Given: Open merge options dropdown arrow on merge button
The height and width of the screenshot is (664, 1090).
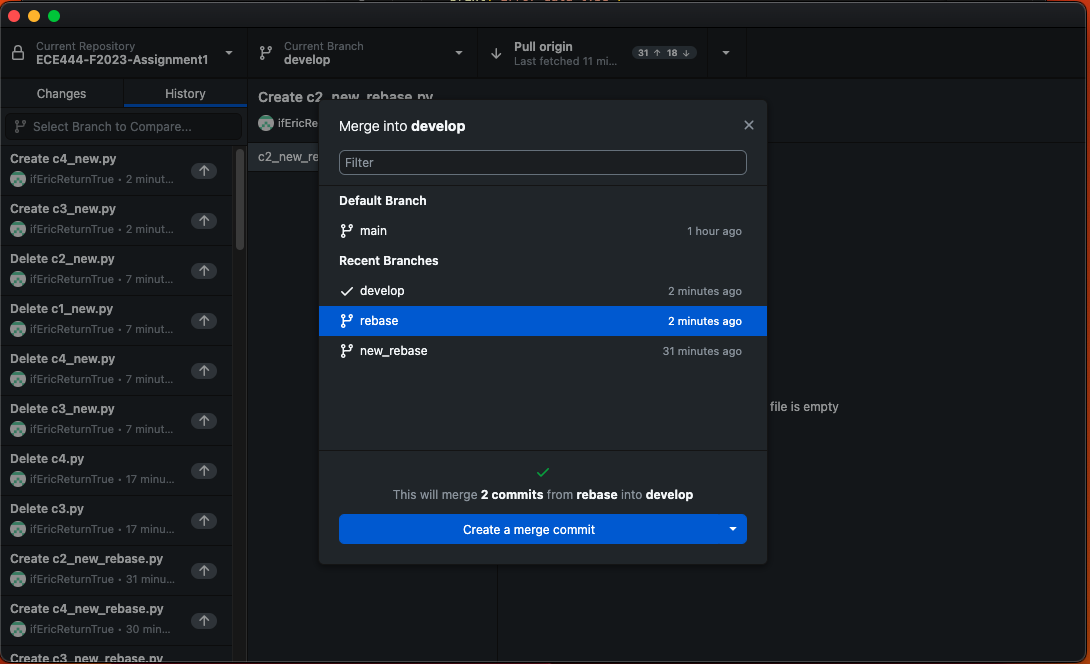Looking at the screenshot, I should pos(733,529).
